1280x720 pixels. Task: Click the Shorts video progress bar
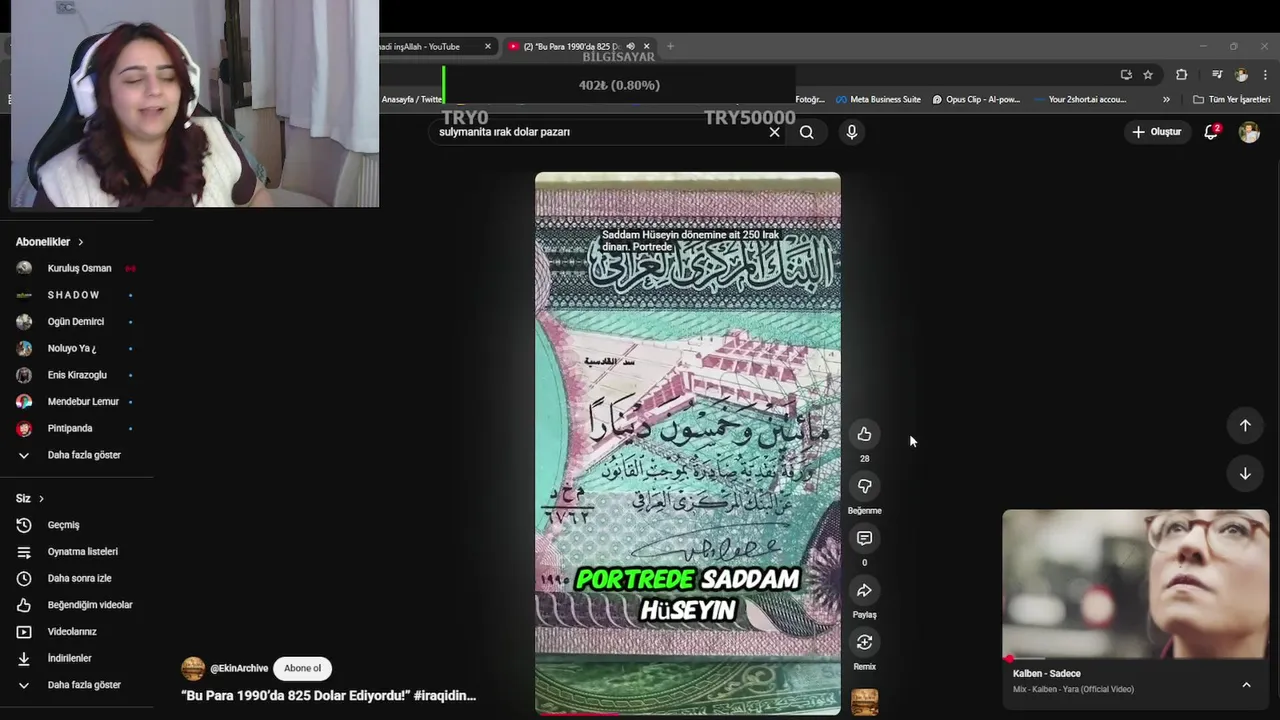[x=688, y=714]
